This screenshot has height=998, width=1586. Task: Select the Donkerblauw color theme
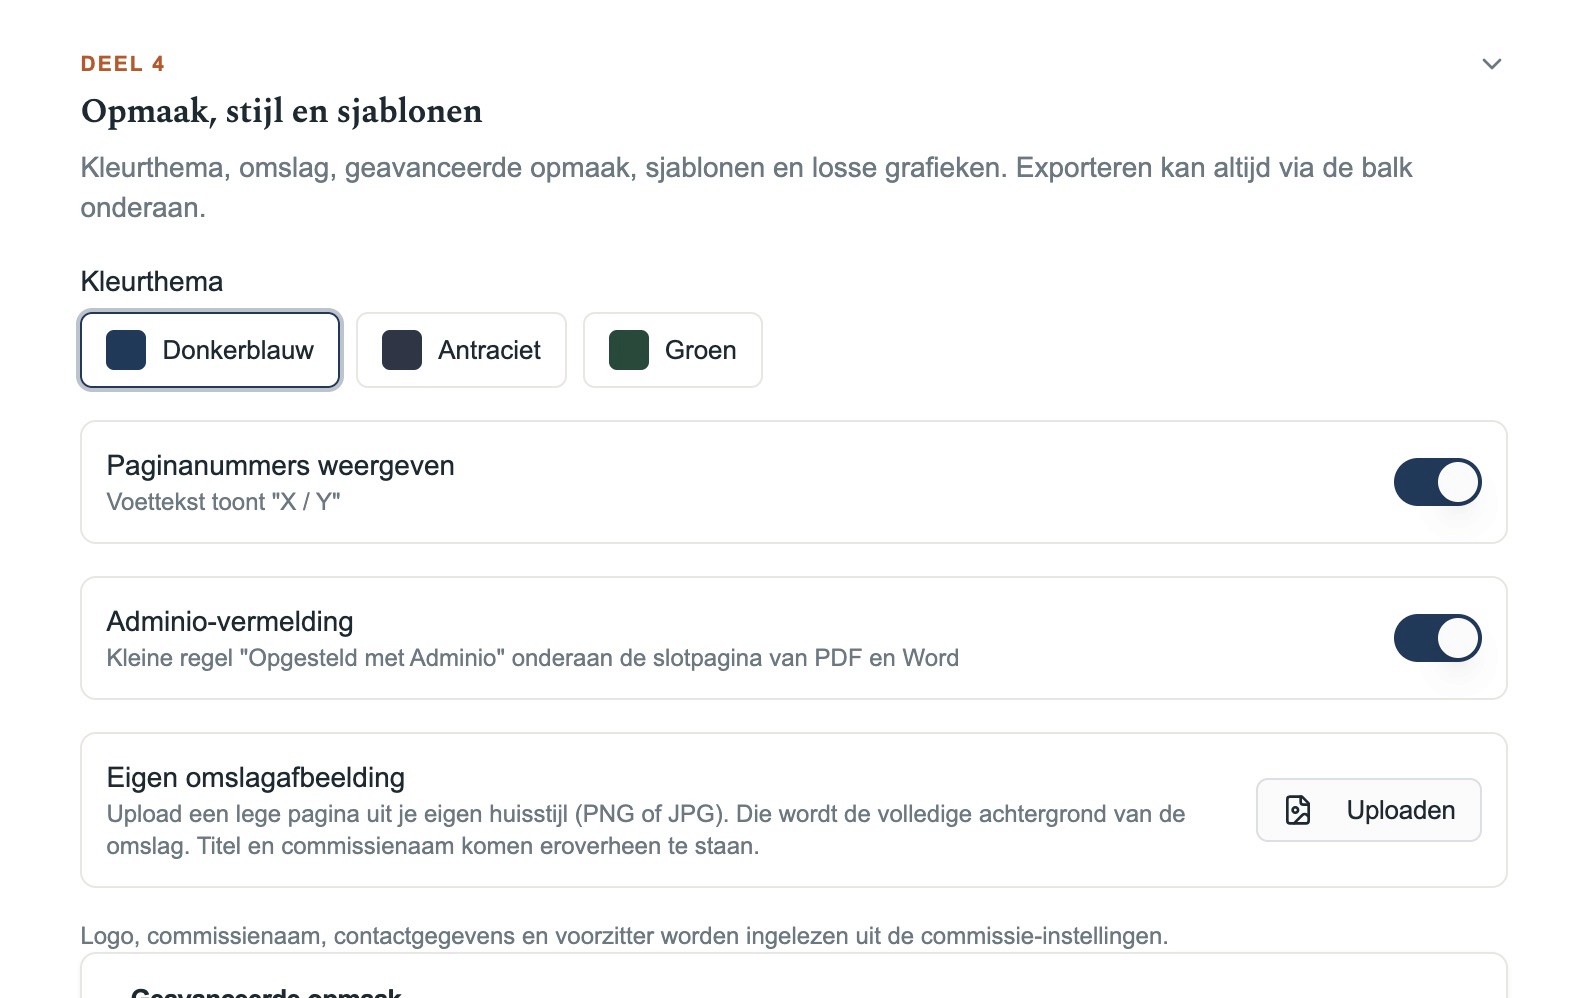(x=210, y=350)
